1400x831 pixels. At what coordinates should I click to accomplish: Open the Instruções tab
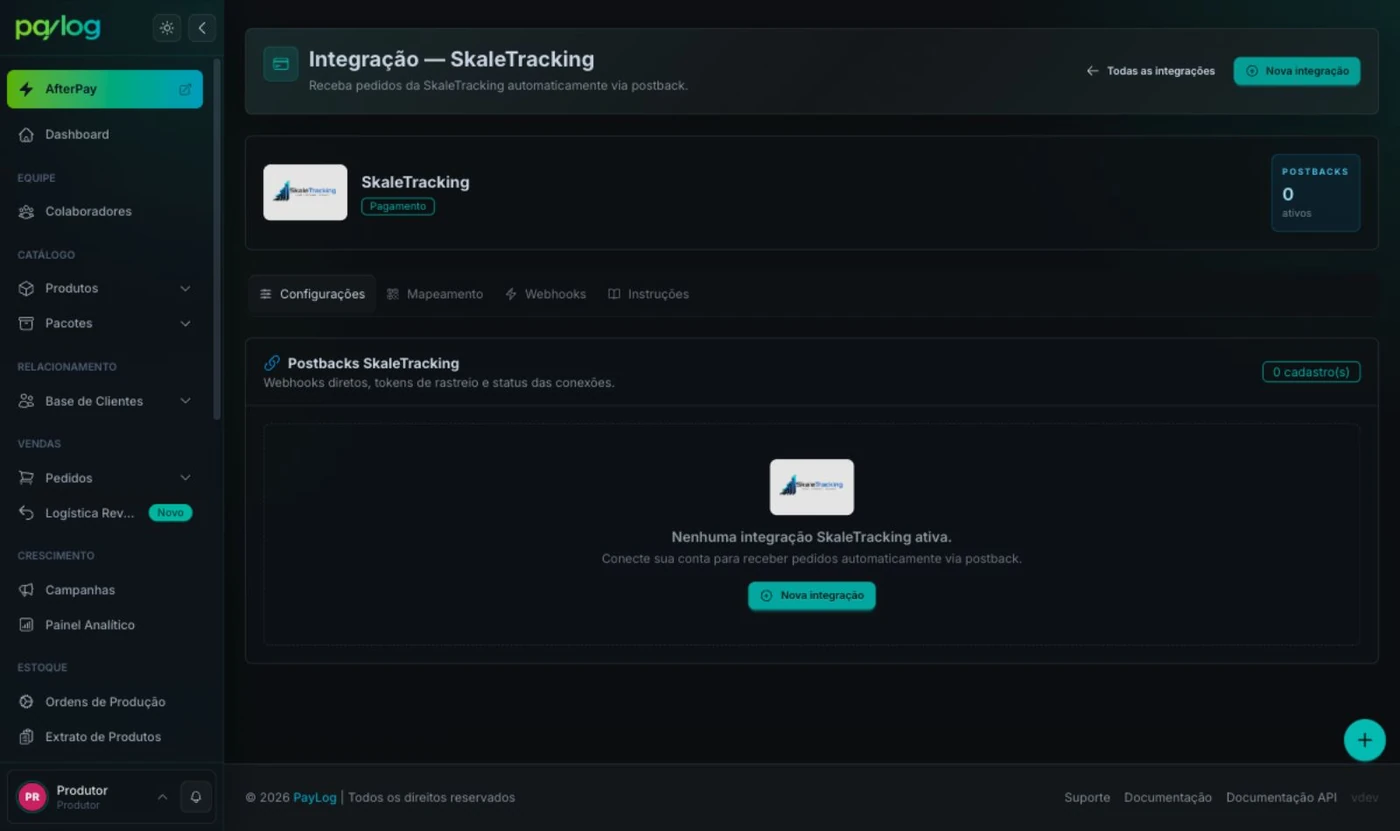click(648, 294)
